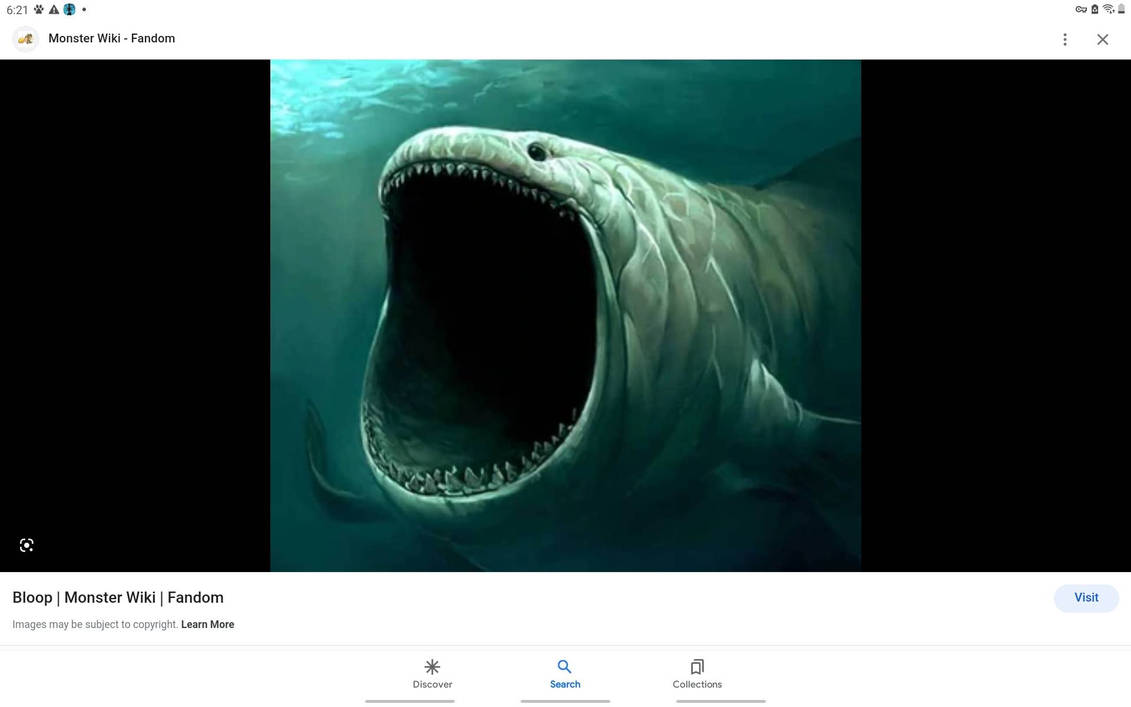
Task: Click the Learn More copyright link
Action: [208, 625]
